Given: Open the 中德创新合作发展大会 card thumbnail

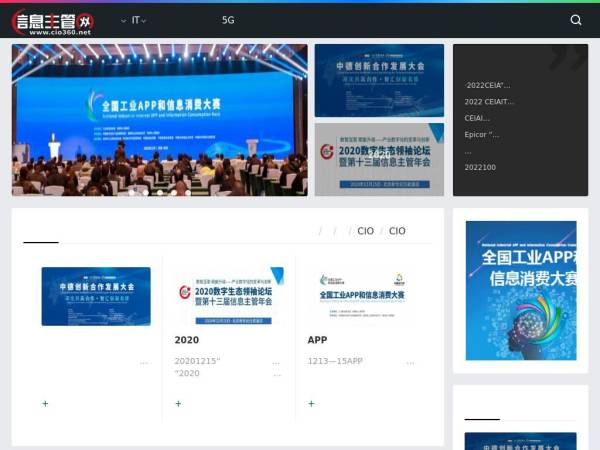Looking at the screenshot, I should tap(96, 297).
